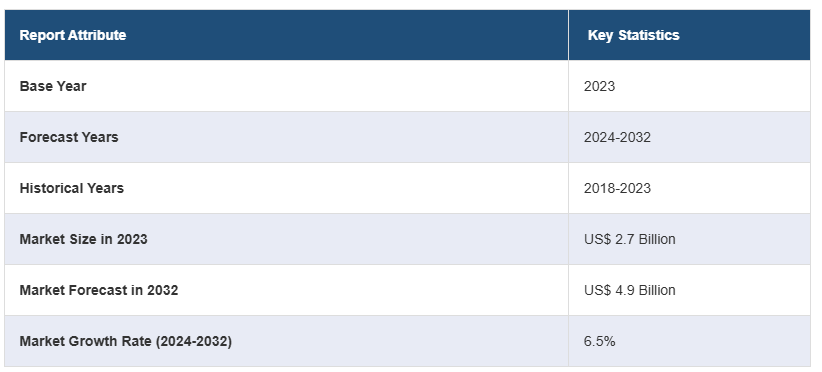Screen dimensions: 822x372
Task: Select the Base Year label cell
Action: click(286, 86)
